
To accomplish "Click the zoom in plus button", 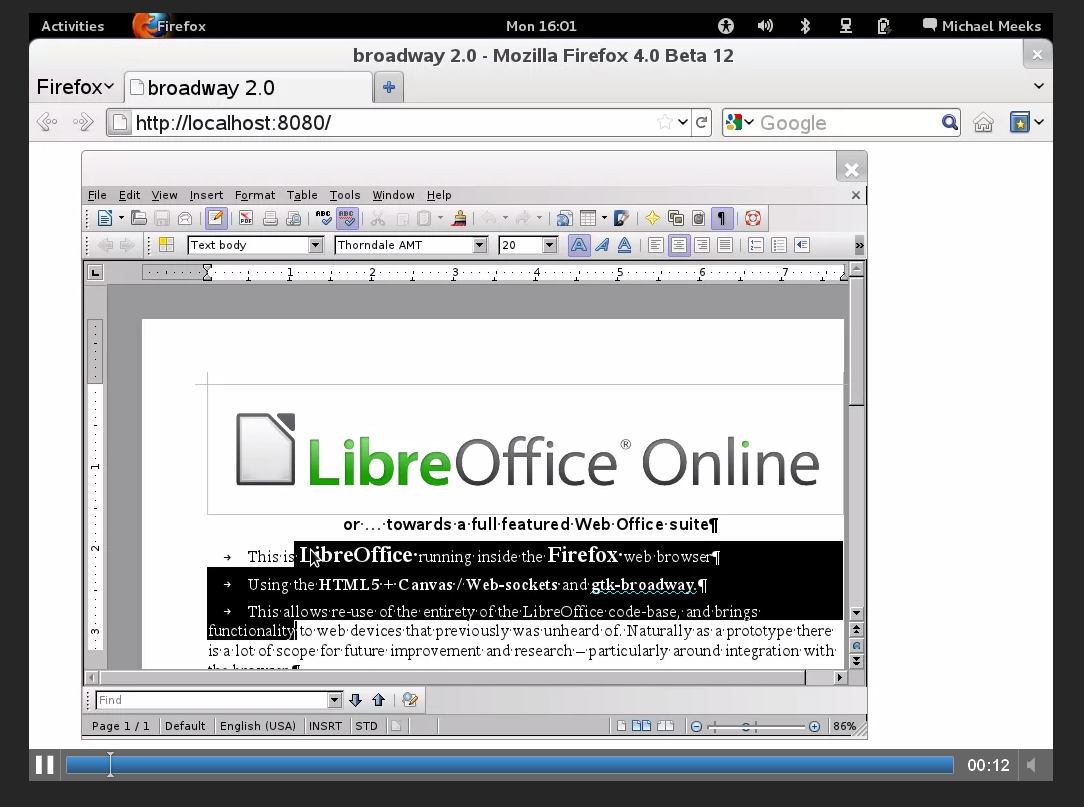I will (814, 726).
